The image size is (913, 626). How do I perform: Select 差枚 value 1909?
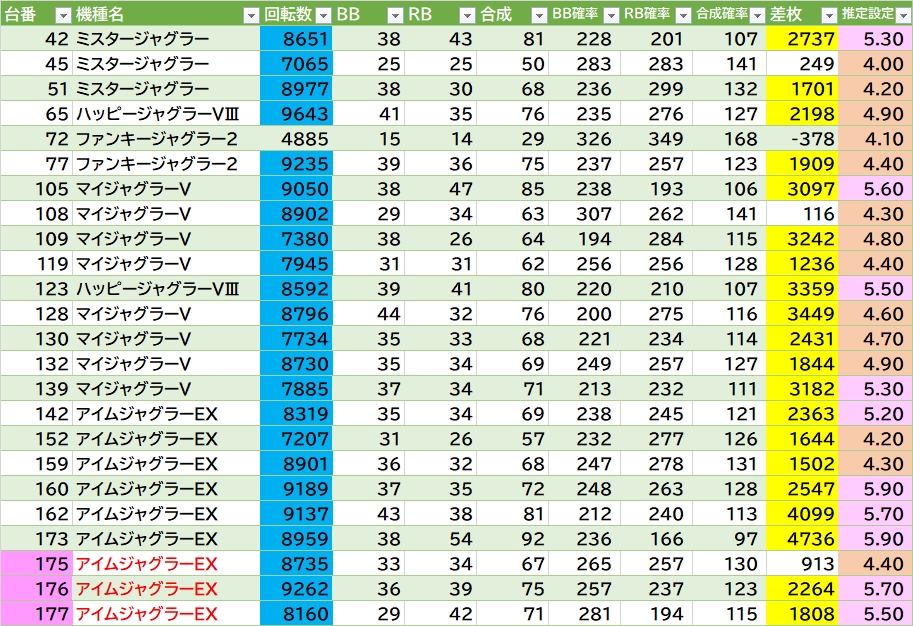(x=802, y=164)
